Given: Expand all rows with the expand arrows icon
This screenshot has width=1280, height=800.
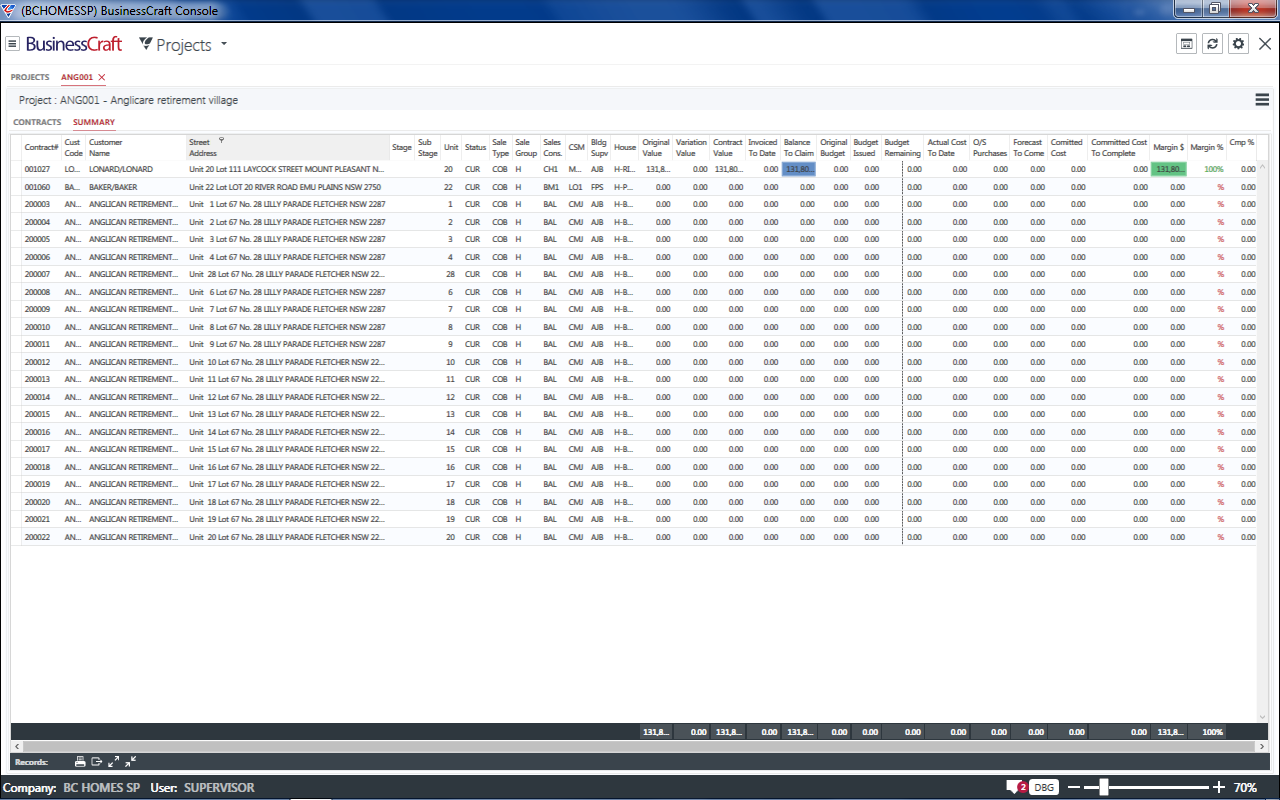Looking at the screenshot, I should [x=114, y=762].
